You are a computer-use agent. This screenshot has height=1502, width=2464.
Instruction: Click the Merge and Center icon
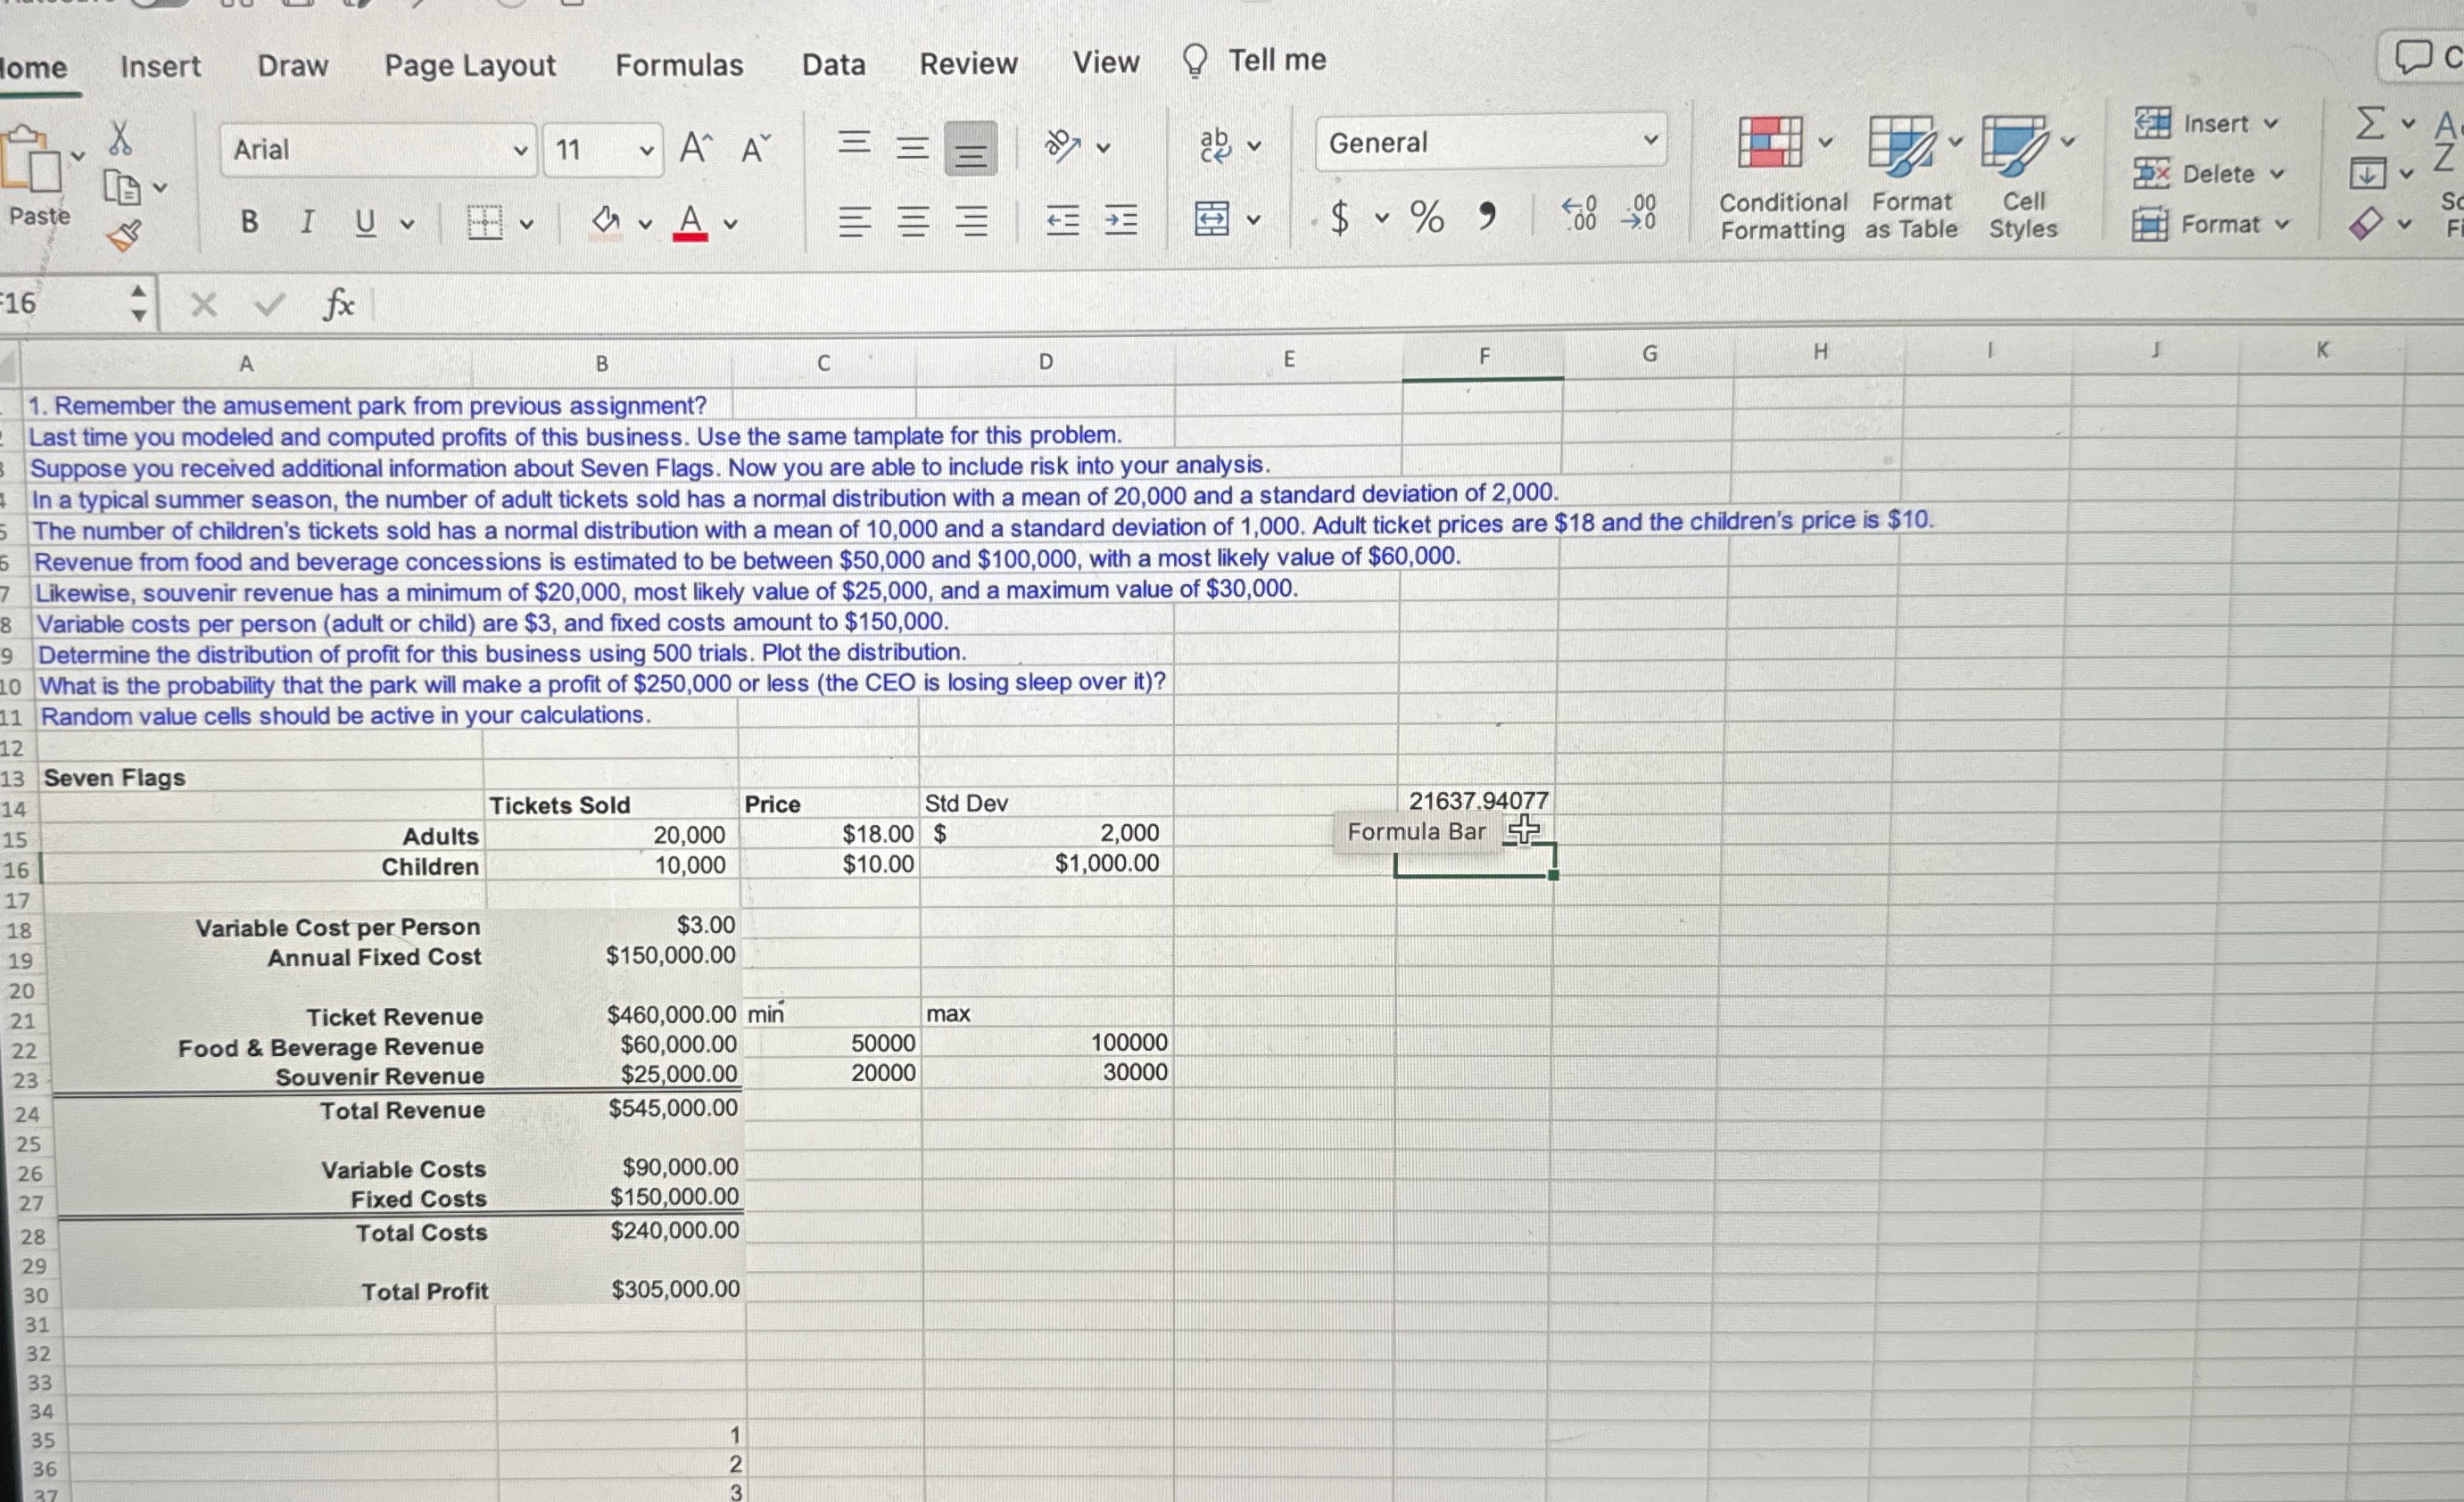point(1212,218)
